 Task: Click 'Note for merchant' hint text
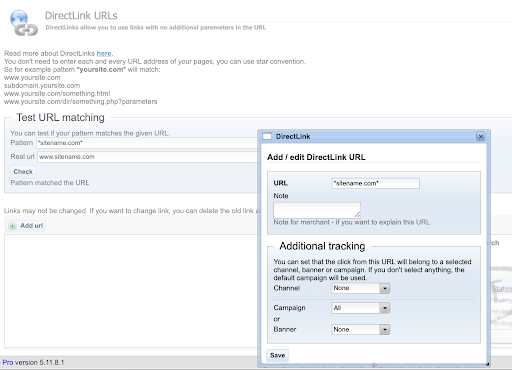pyautogui.click(x=352, y=222)
